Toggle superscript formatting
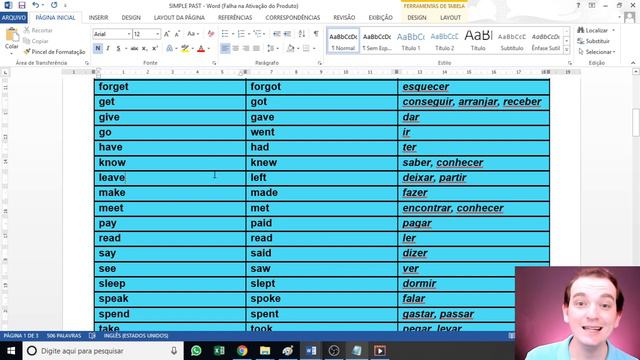 coord(155,49)
